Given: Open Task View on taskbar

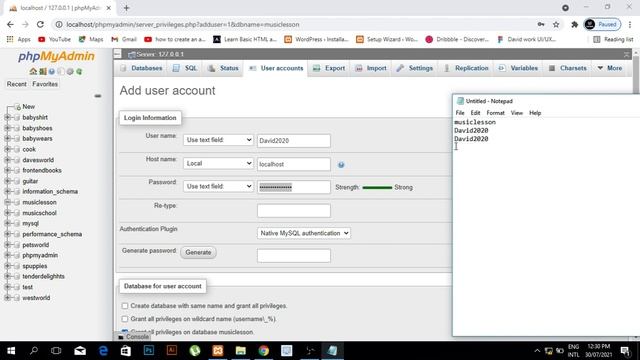Looking at the screenshot, I should coord(56,351).
